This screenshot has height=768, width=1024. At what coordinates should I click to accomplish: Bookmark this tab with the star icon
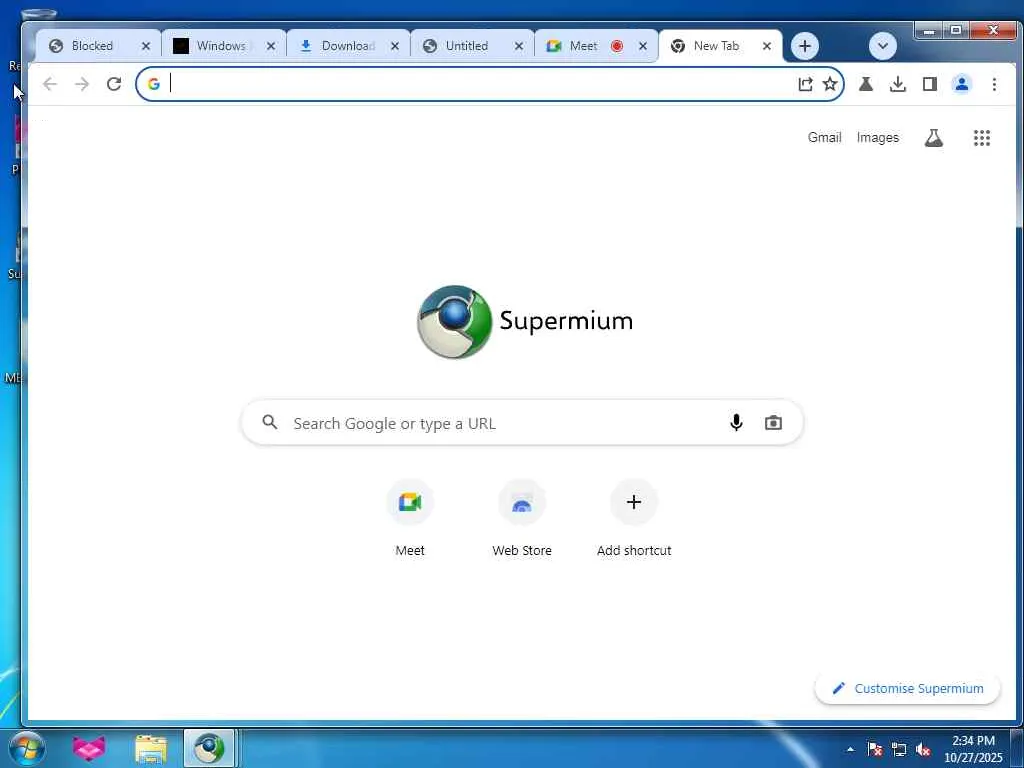pos(829,84)
